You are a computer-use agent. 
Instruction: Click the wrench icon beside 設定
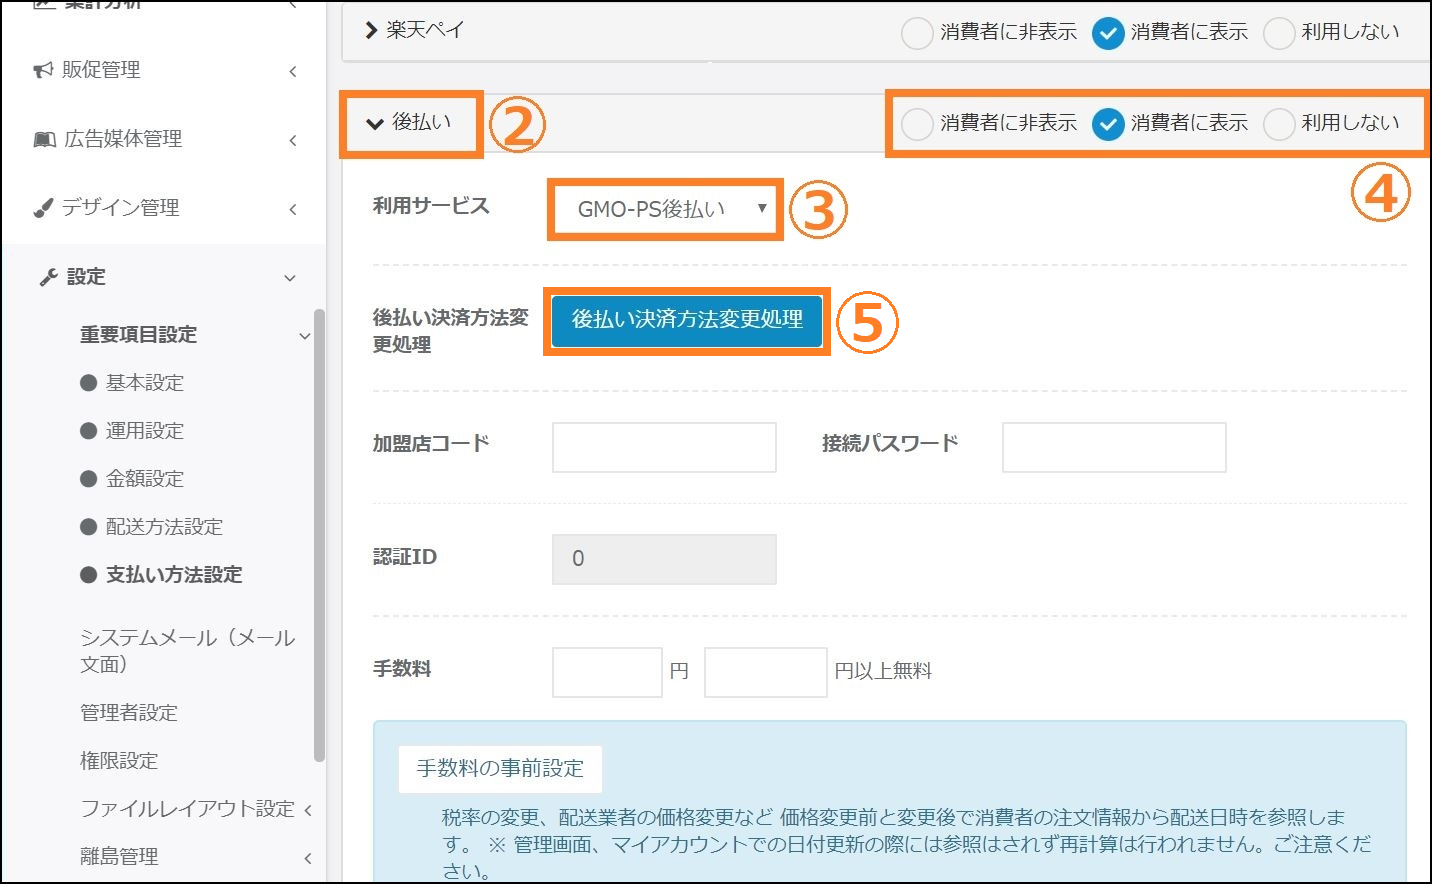tap(48, 277)
